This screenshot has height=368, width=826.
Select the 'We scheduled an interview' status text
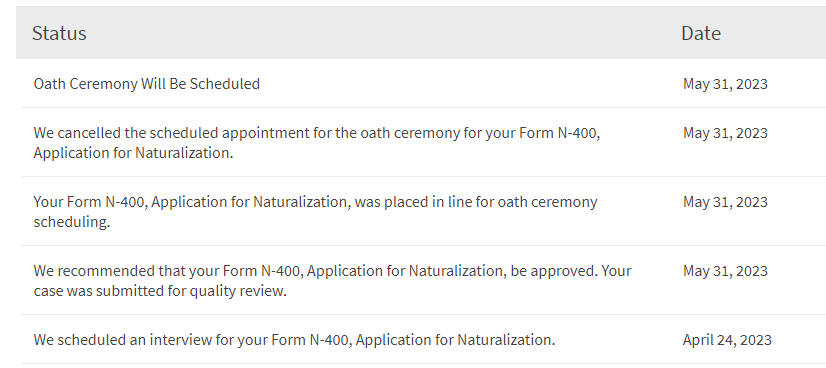[x=294, y=340]
